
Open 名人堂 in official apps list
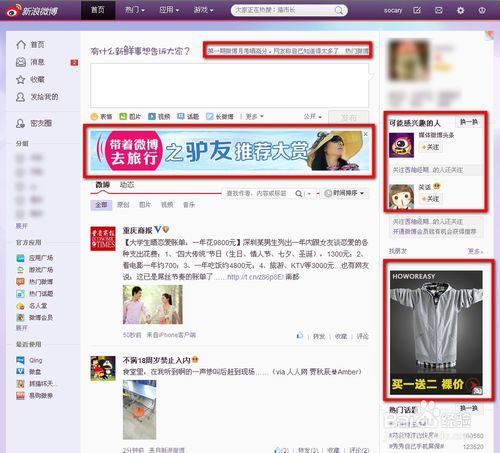[x=32, y=305]
